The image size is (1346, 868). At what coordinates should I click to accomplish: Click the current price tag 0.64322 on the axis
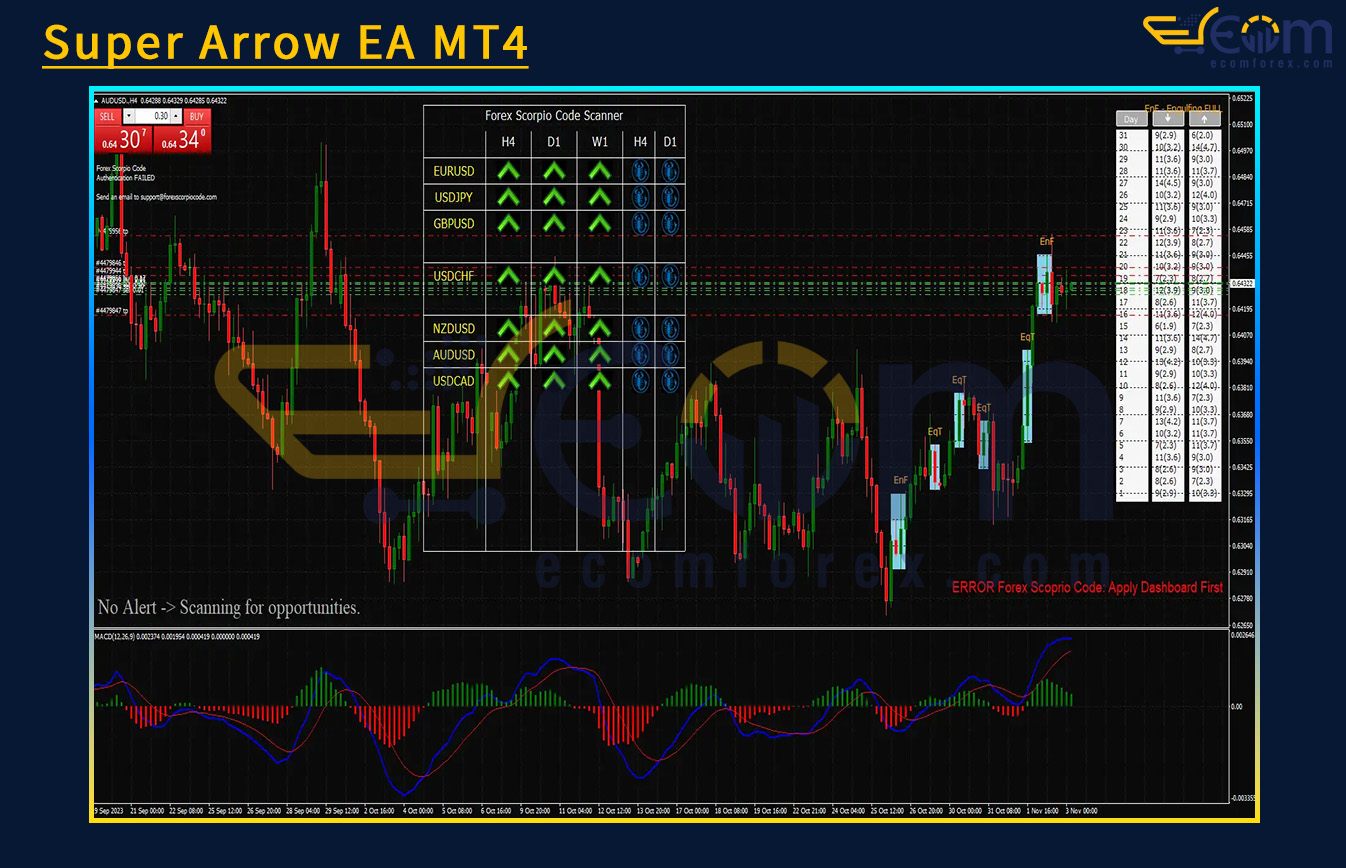click(1243, 284)
